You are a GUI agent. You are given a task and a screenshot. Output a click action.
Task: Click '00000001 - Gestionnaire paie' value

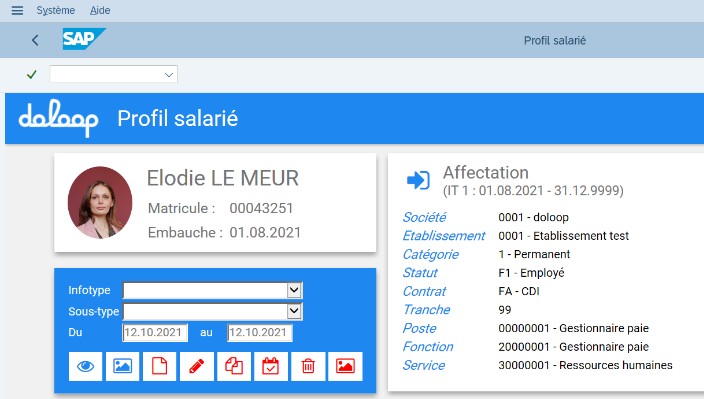pos(573,328)
